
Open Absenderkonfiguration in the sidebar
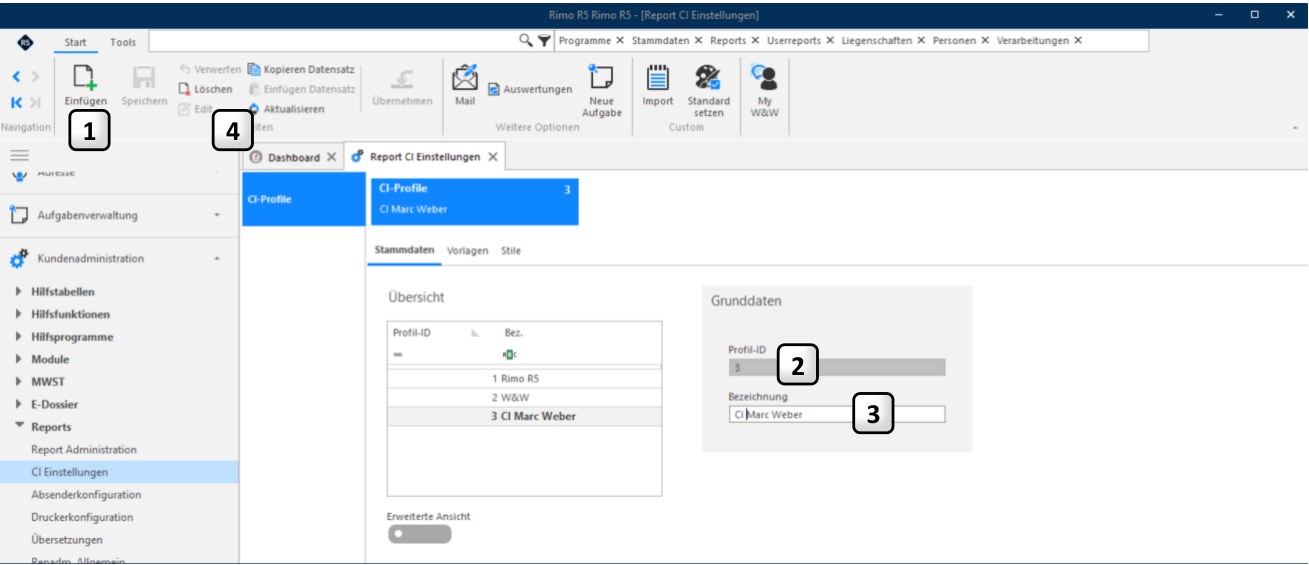[x=86, y=495]
